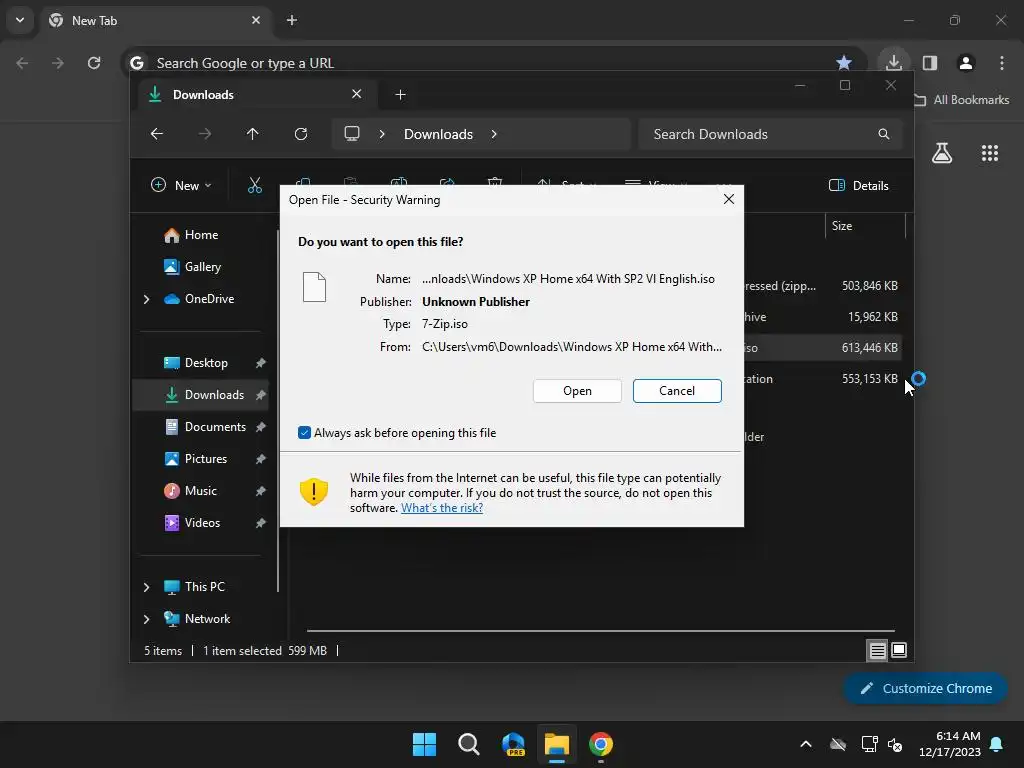The image size is (1024, 768).
Task: Open a new Chrome tab
Action: pyautogui.click(x=292, y=20)
